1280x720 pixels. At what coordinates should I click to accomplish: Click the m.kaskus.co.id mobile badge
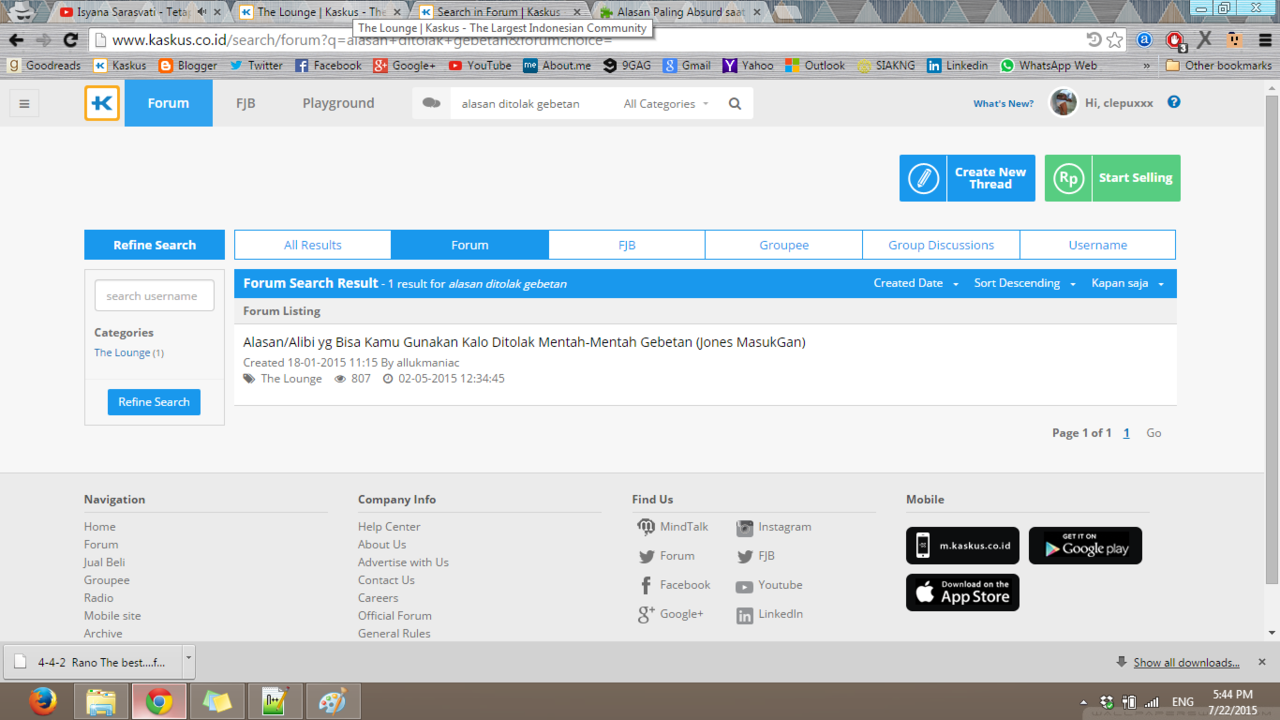point(962,546)
